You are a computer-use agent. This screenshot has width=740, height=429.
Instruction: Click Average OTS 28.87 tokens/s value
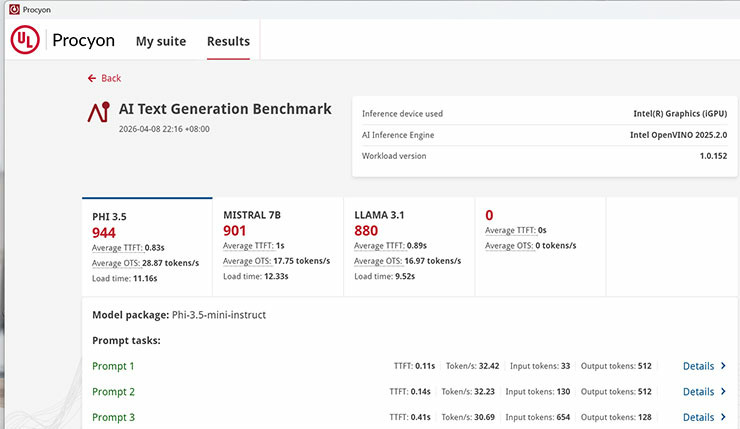[170, 263]
